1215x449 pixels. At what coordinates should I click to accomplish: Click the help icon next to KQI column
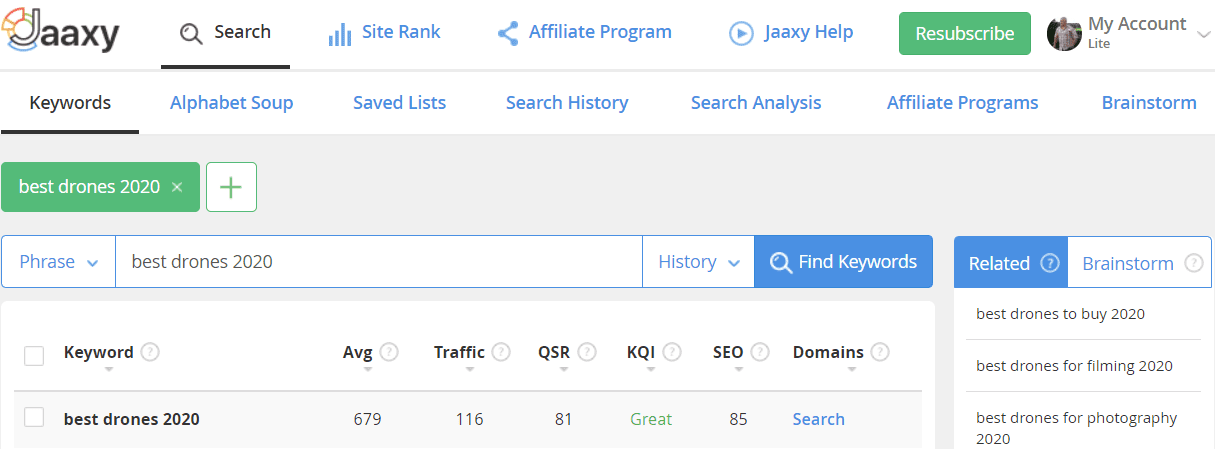(x=672, y=352)
